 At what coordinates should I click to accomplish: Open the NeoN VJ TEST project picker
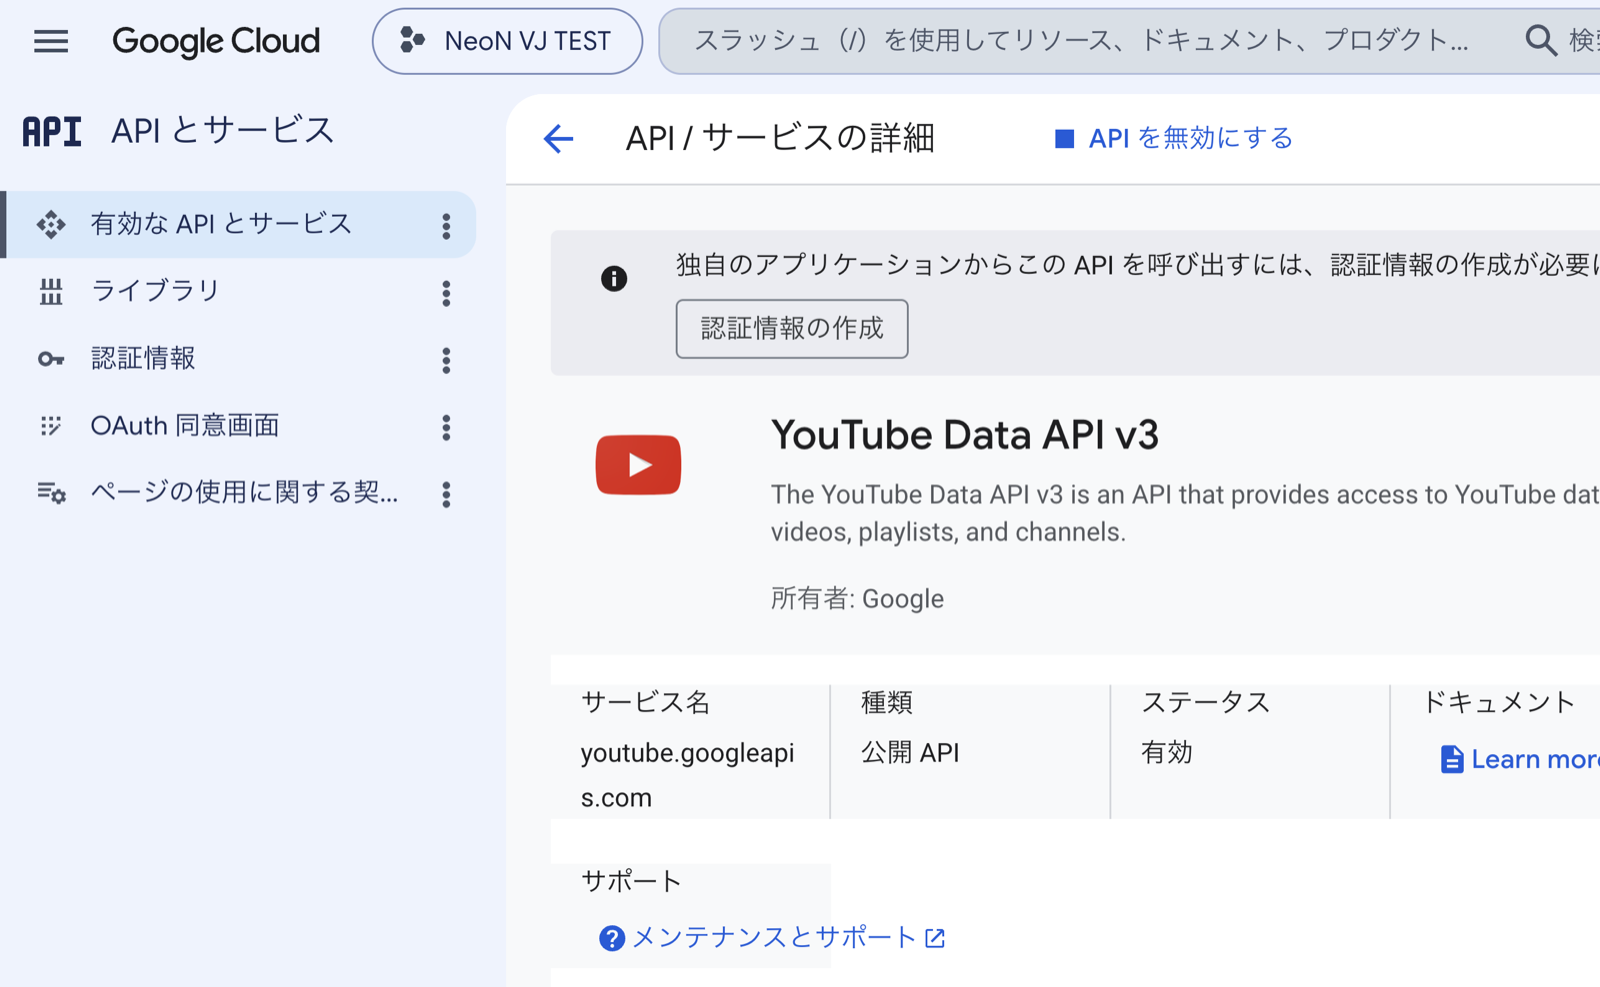click(x=507, y=41)
